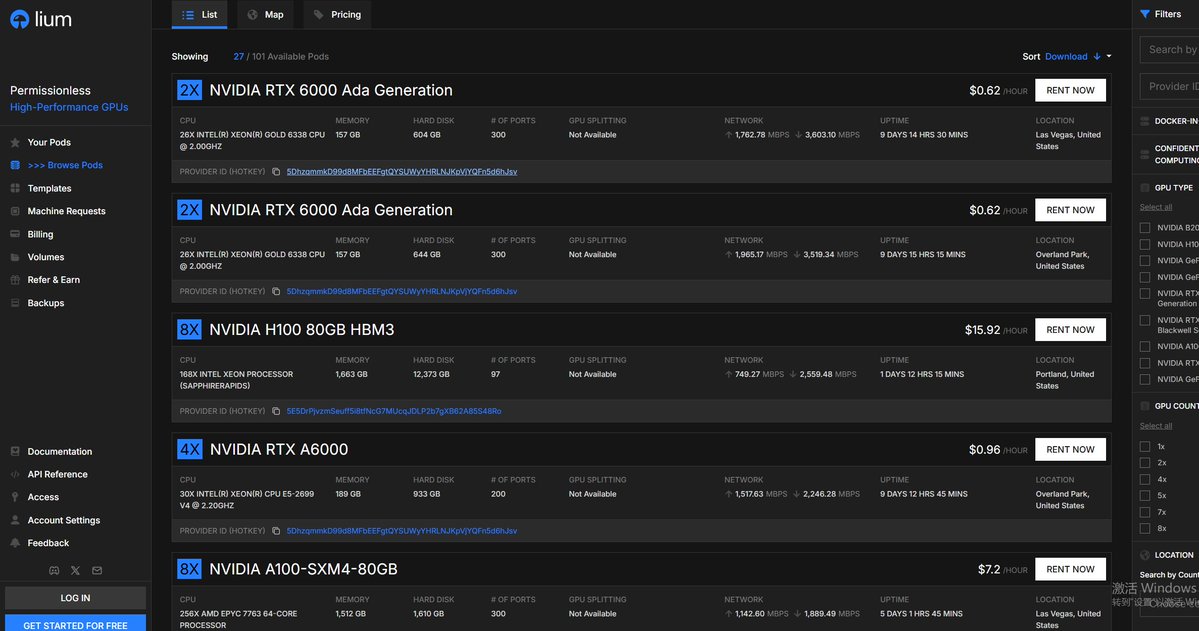Click the Machine Requests icon
1199x631 pixels.
click(15, 211)
